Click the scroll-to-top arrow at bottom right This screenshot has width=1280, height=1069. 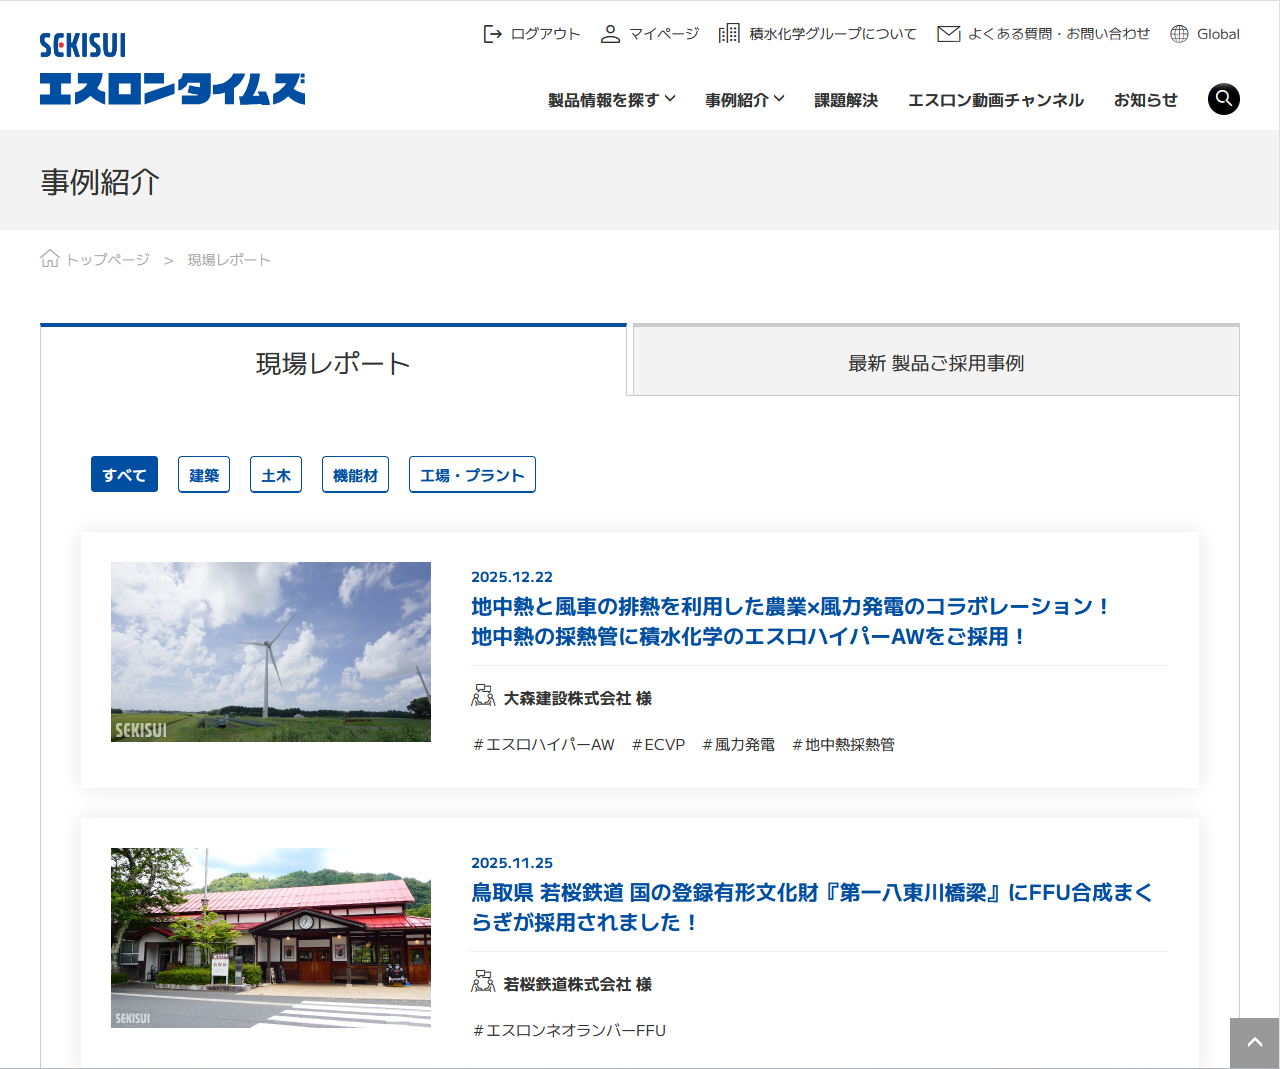point(1254,1043)
